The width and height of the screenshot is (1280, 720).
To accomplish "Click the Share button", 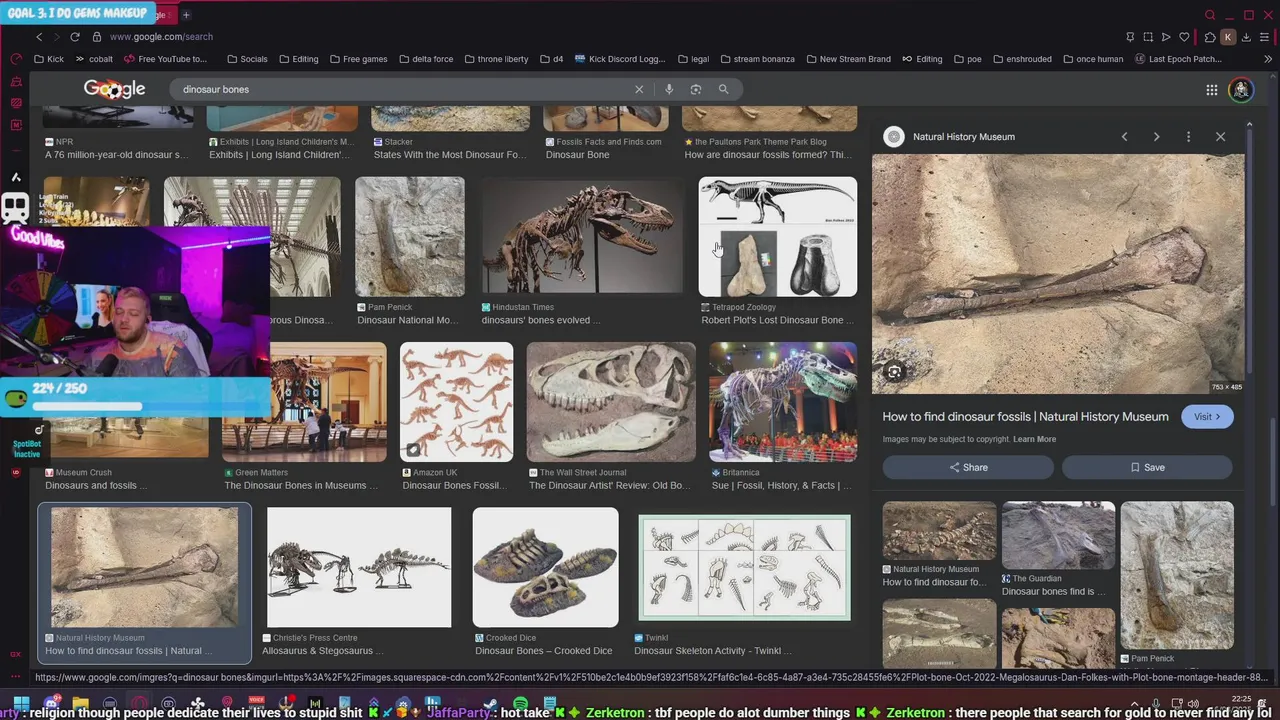I will (968, 467).
